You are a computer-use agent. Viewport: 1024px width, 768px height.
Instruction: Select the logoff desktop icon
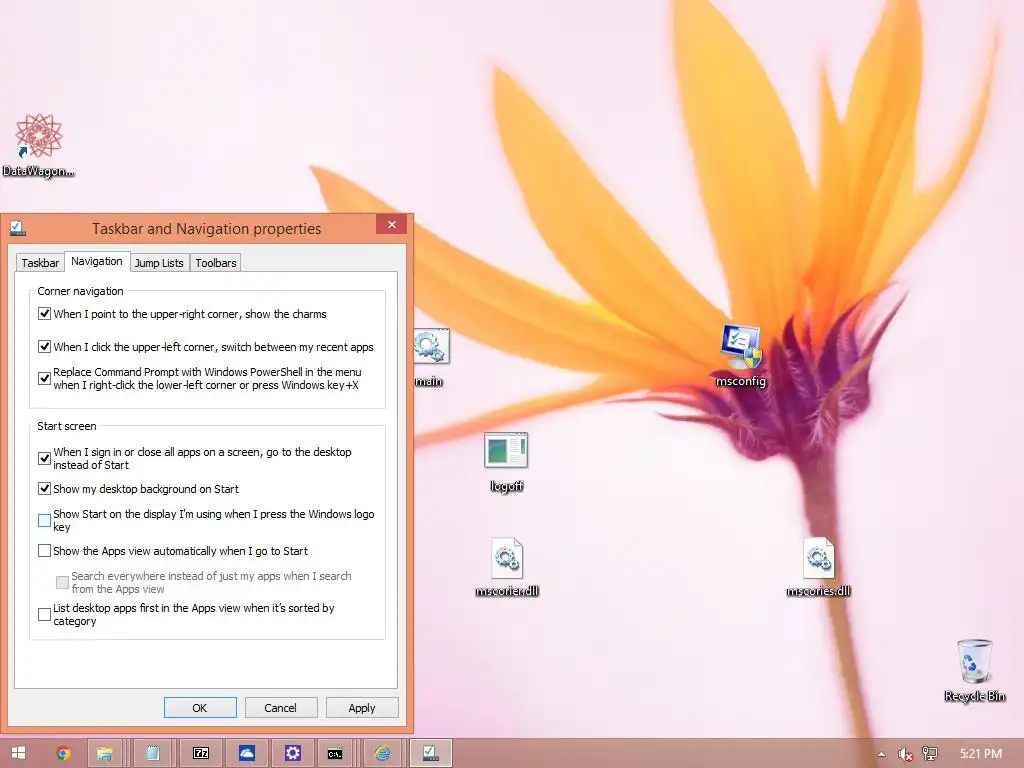point(506,462)
